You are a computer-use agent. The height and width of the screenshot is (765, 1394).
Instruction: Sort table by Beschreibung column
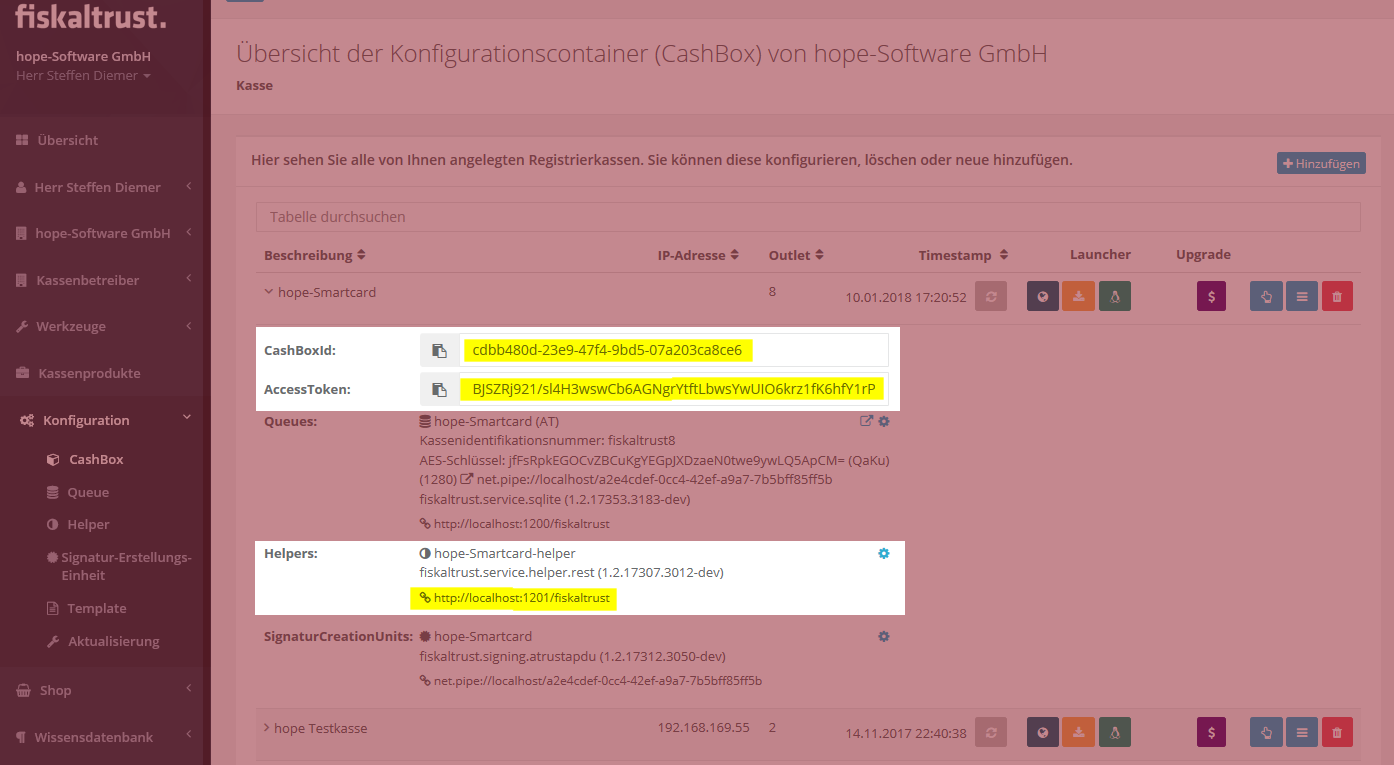315,255
